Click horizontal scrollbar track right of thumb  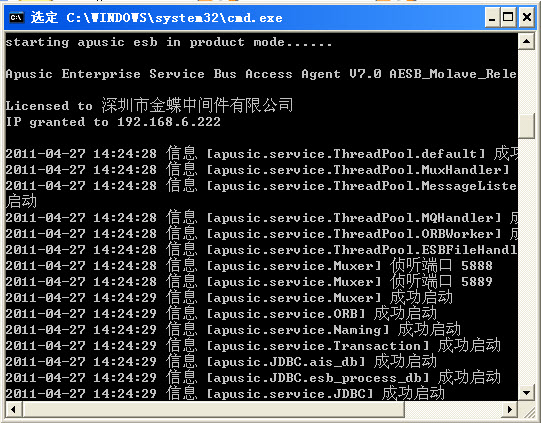453,410
